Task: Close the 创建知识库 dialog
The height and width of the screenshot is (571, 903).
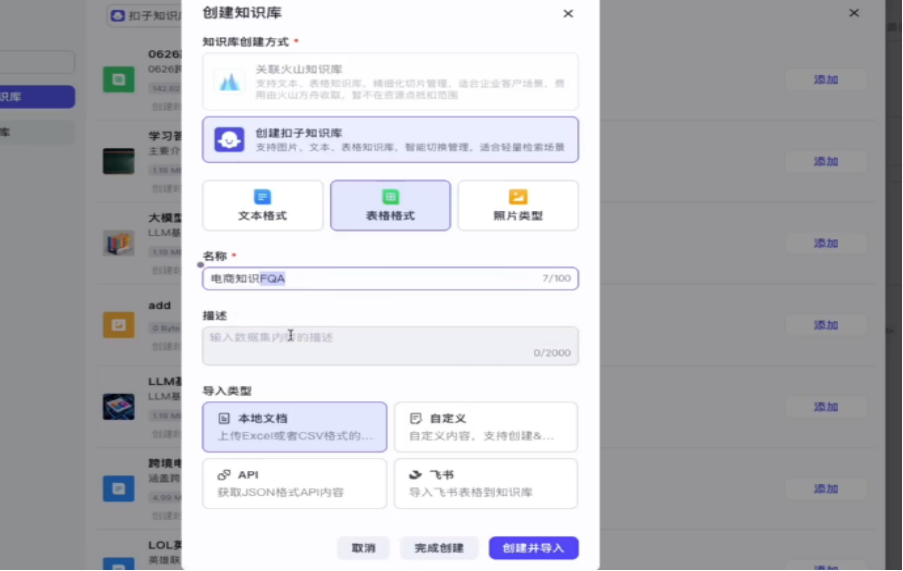Action: 568,13
